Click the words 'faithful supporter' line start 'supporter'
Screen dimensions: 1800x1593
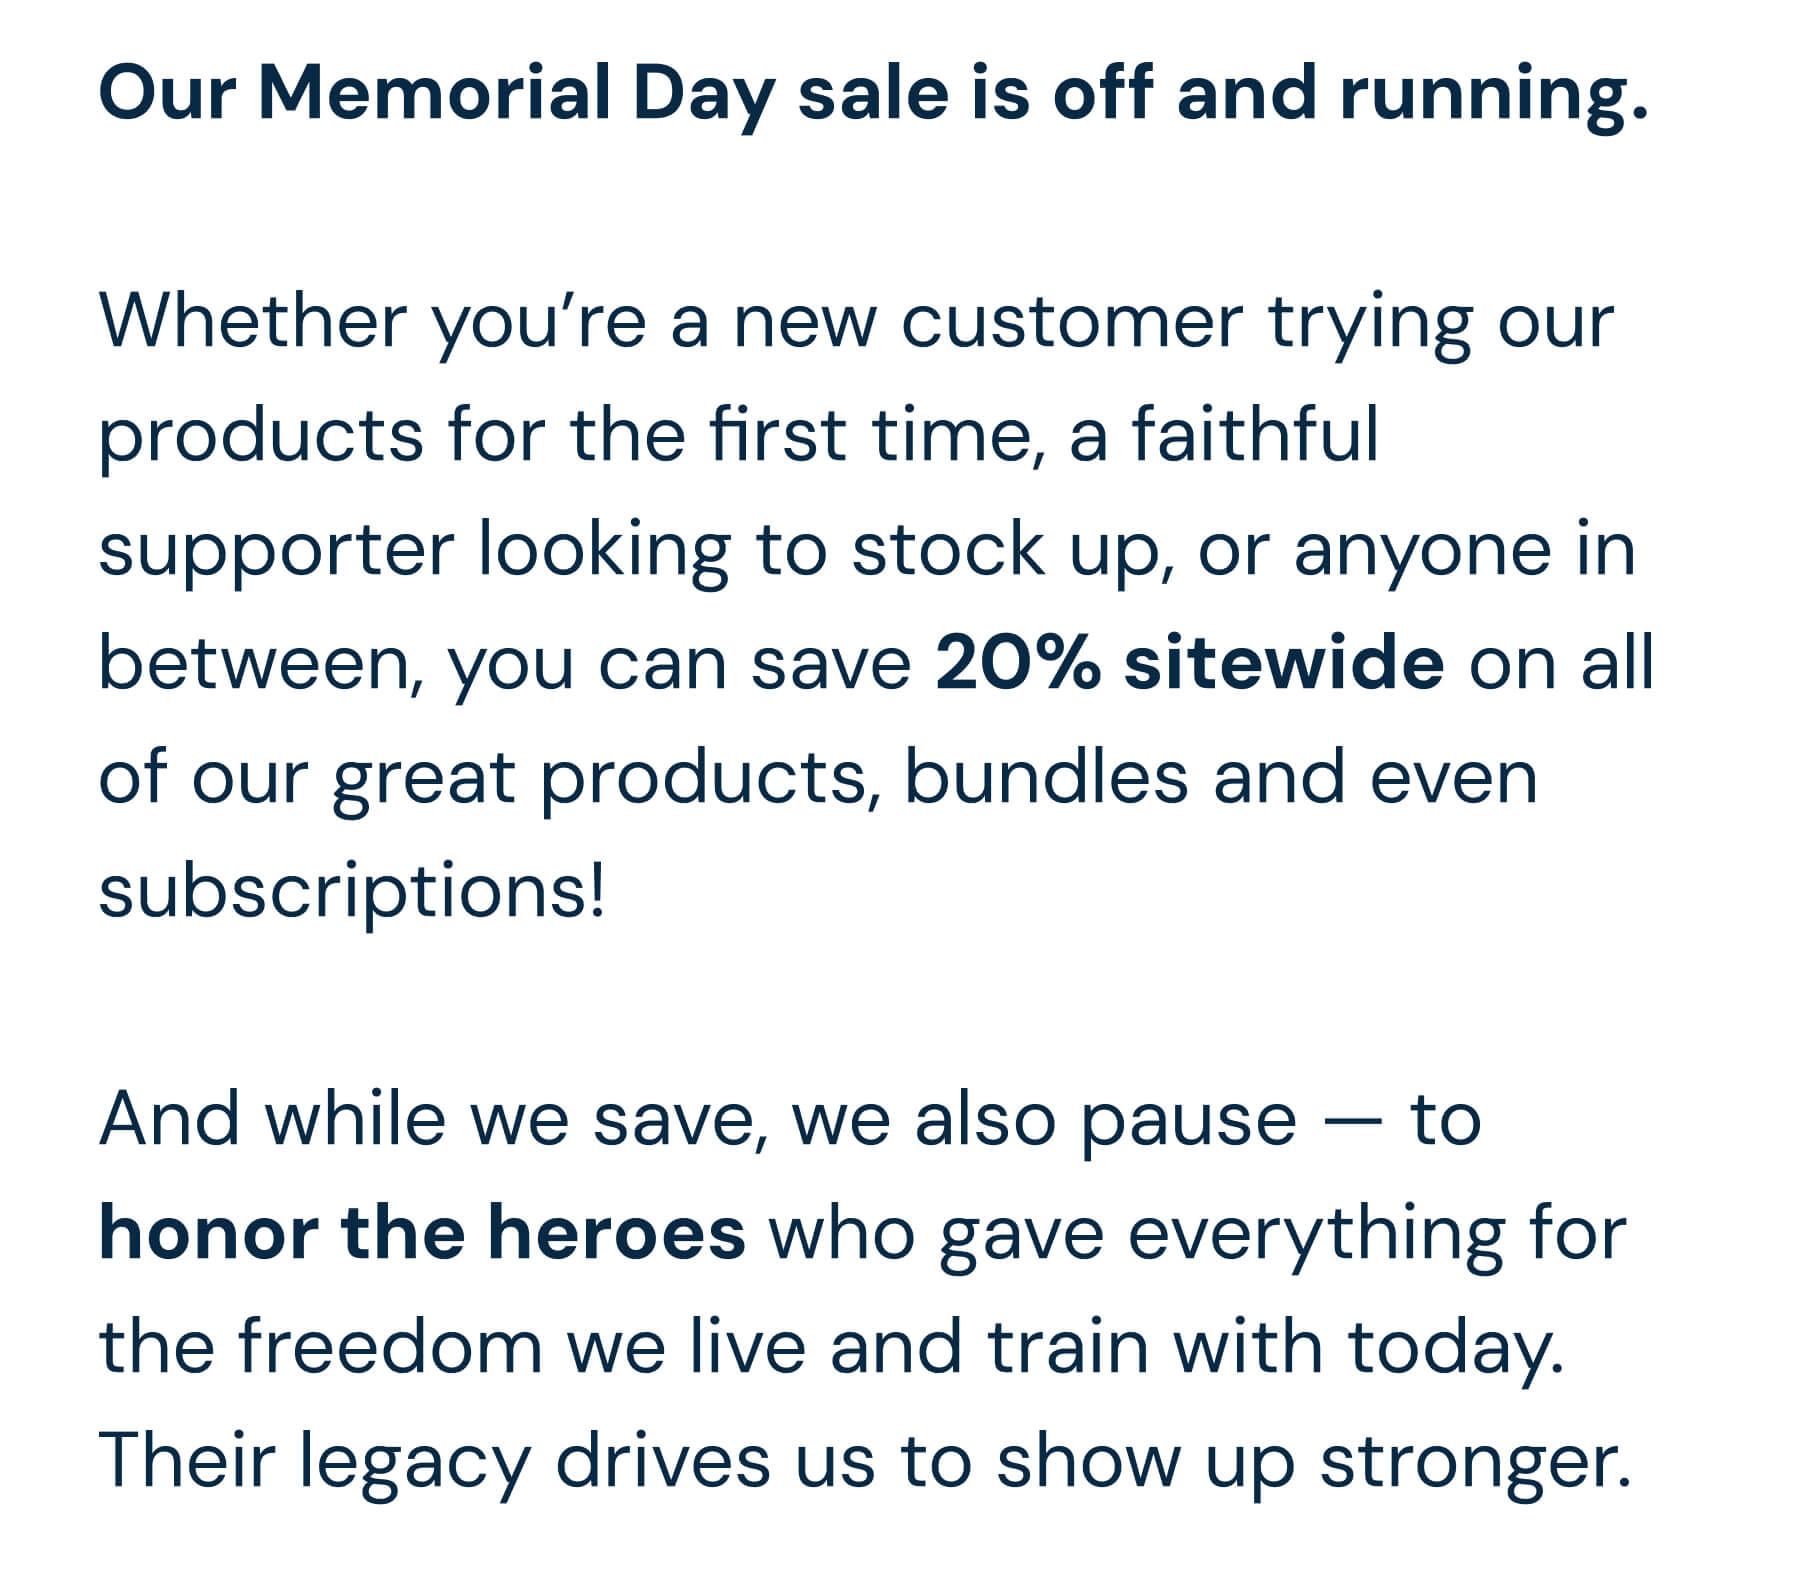click(277, 551)
